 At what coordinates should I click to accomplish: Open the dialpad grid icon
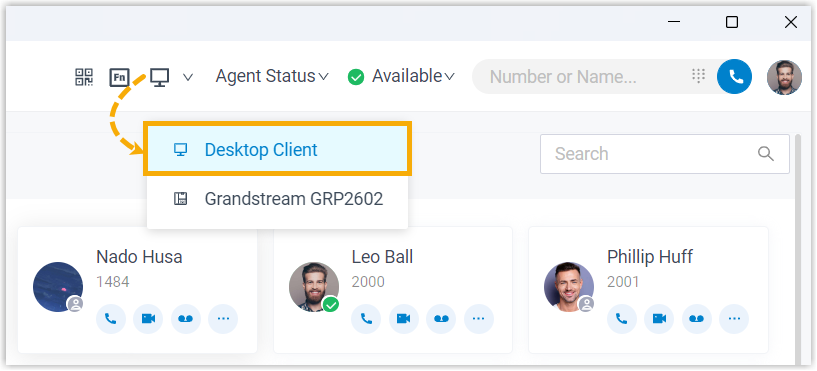pyautogui.click(x=698, y=76)
